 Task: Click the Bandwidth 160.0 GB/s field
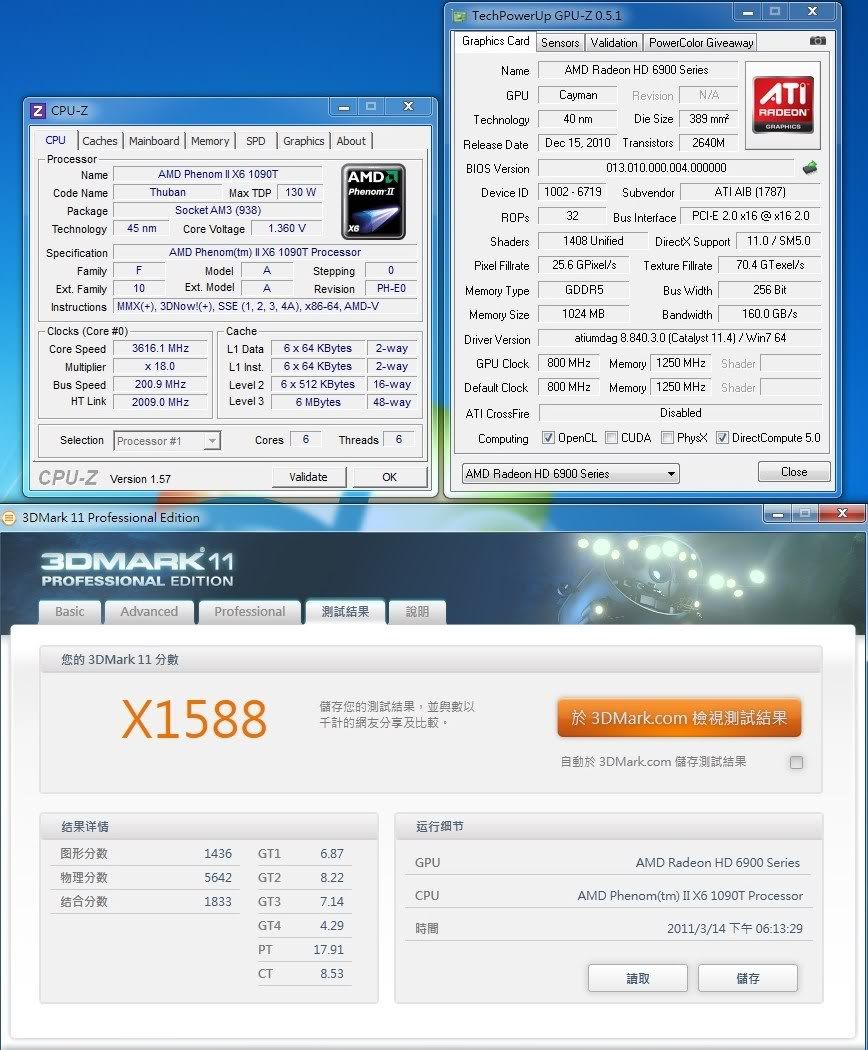(770, 314)
